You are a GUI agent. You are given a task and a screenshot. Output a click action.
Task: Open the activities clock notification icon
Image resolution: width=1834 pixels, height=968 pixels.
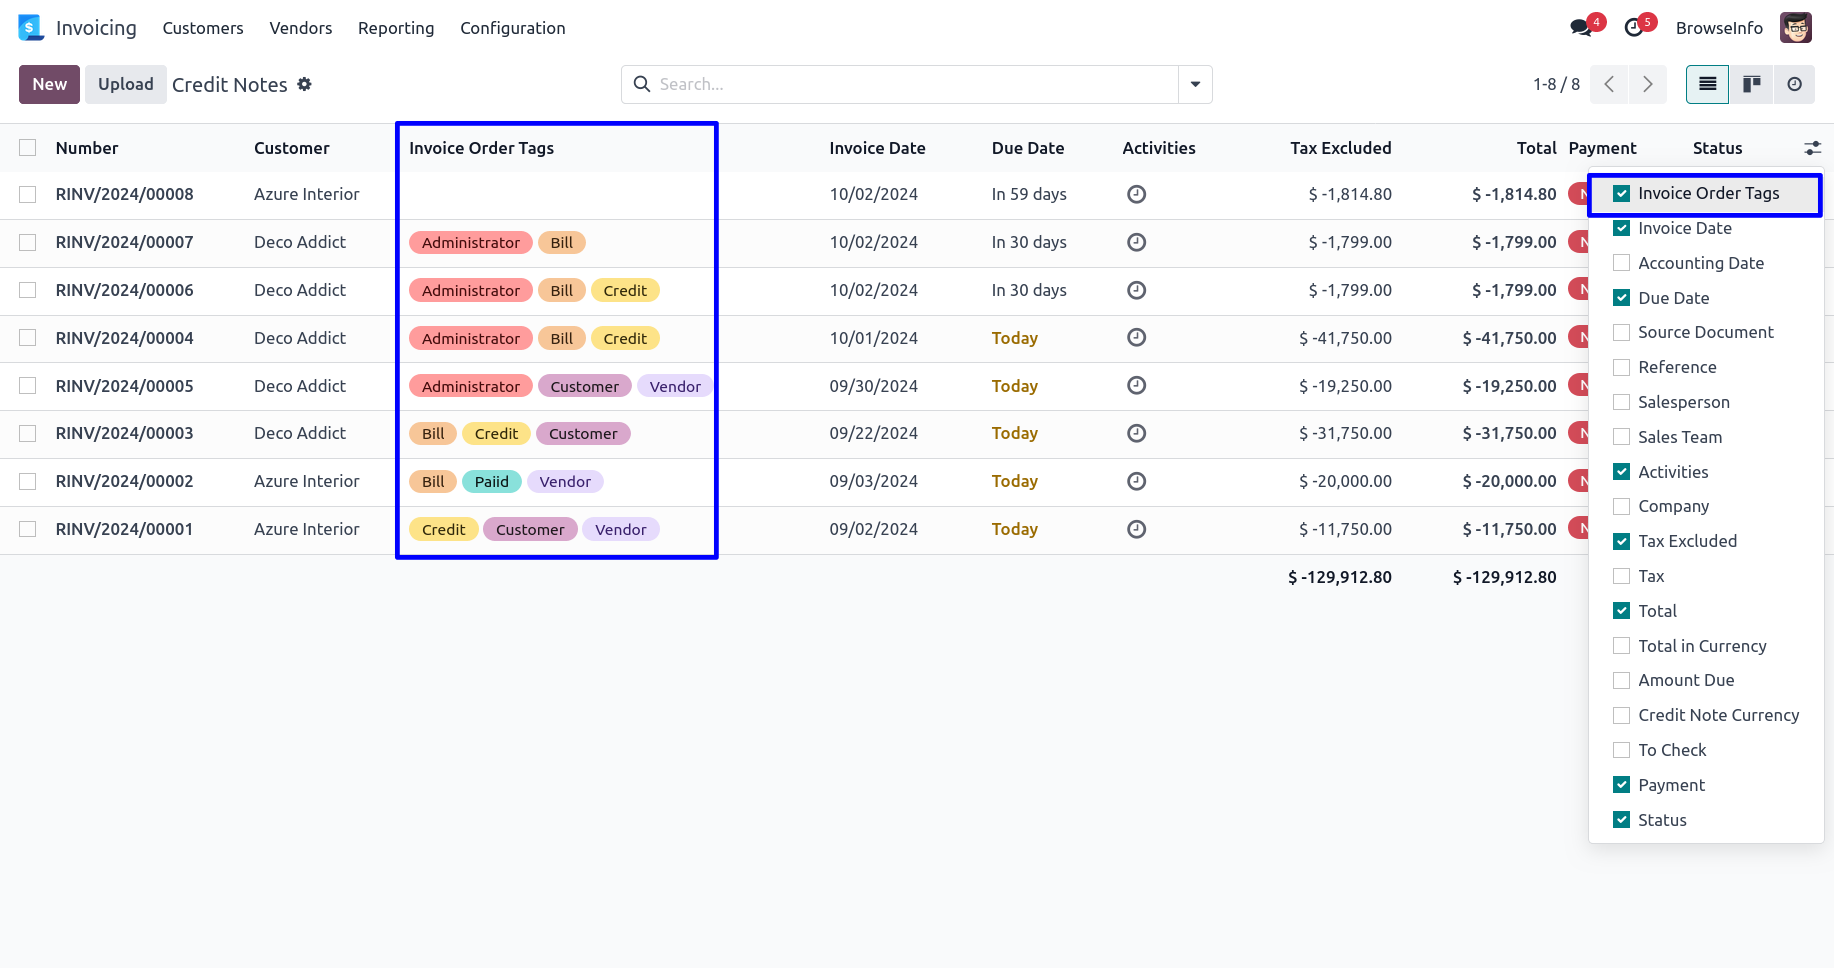pyautogui.click(x=1634, y=28)
